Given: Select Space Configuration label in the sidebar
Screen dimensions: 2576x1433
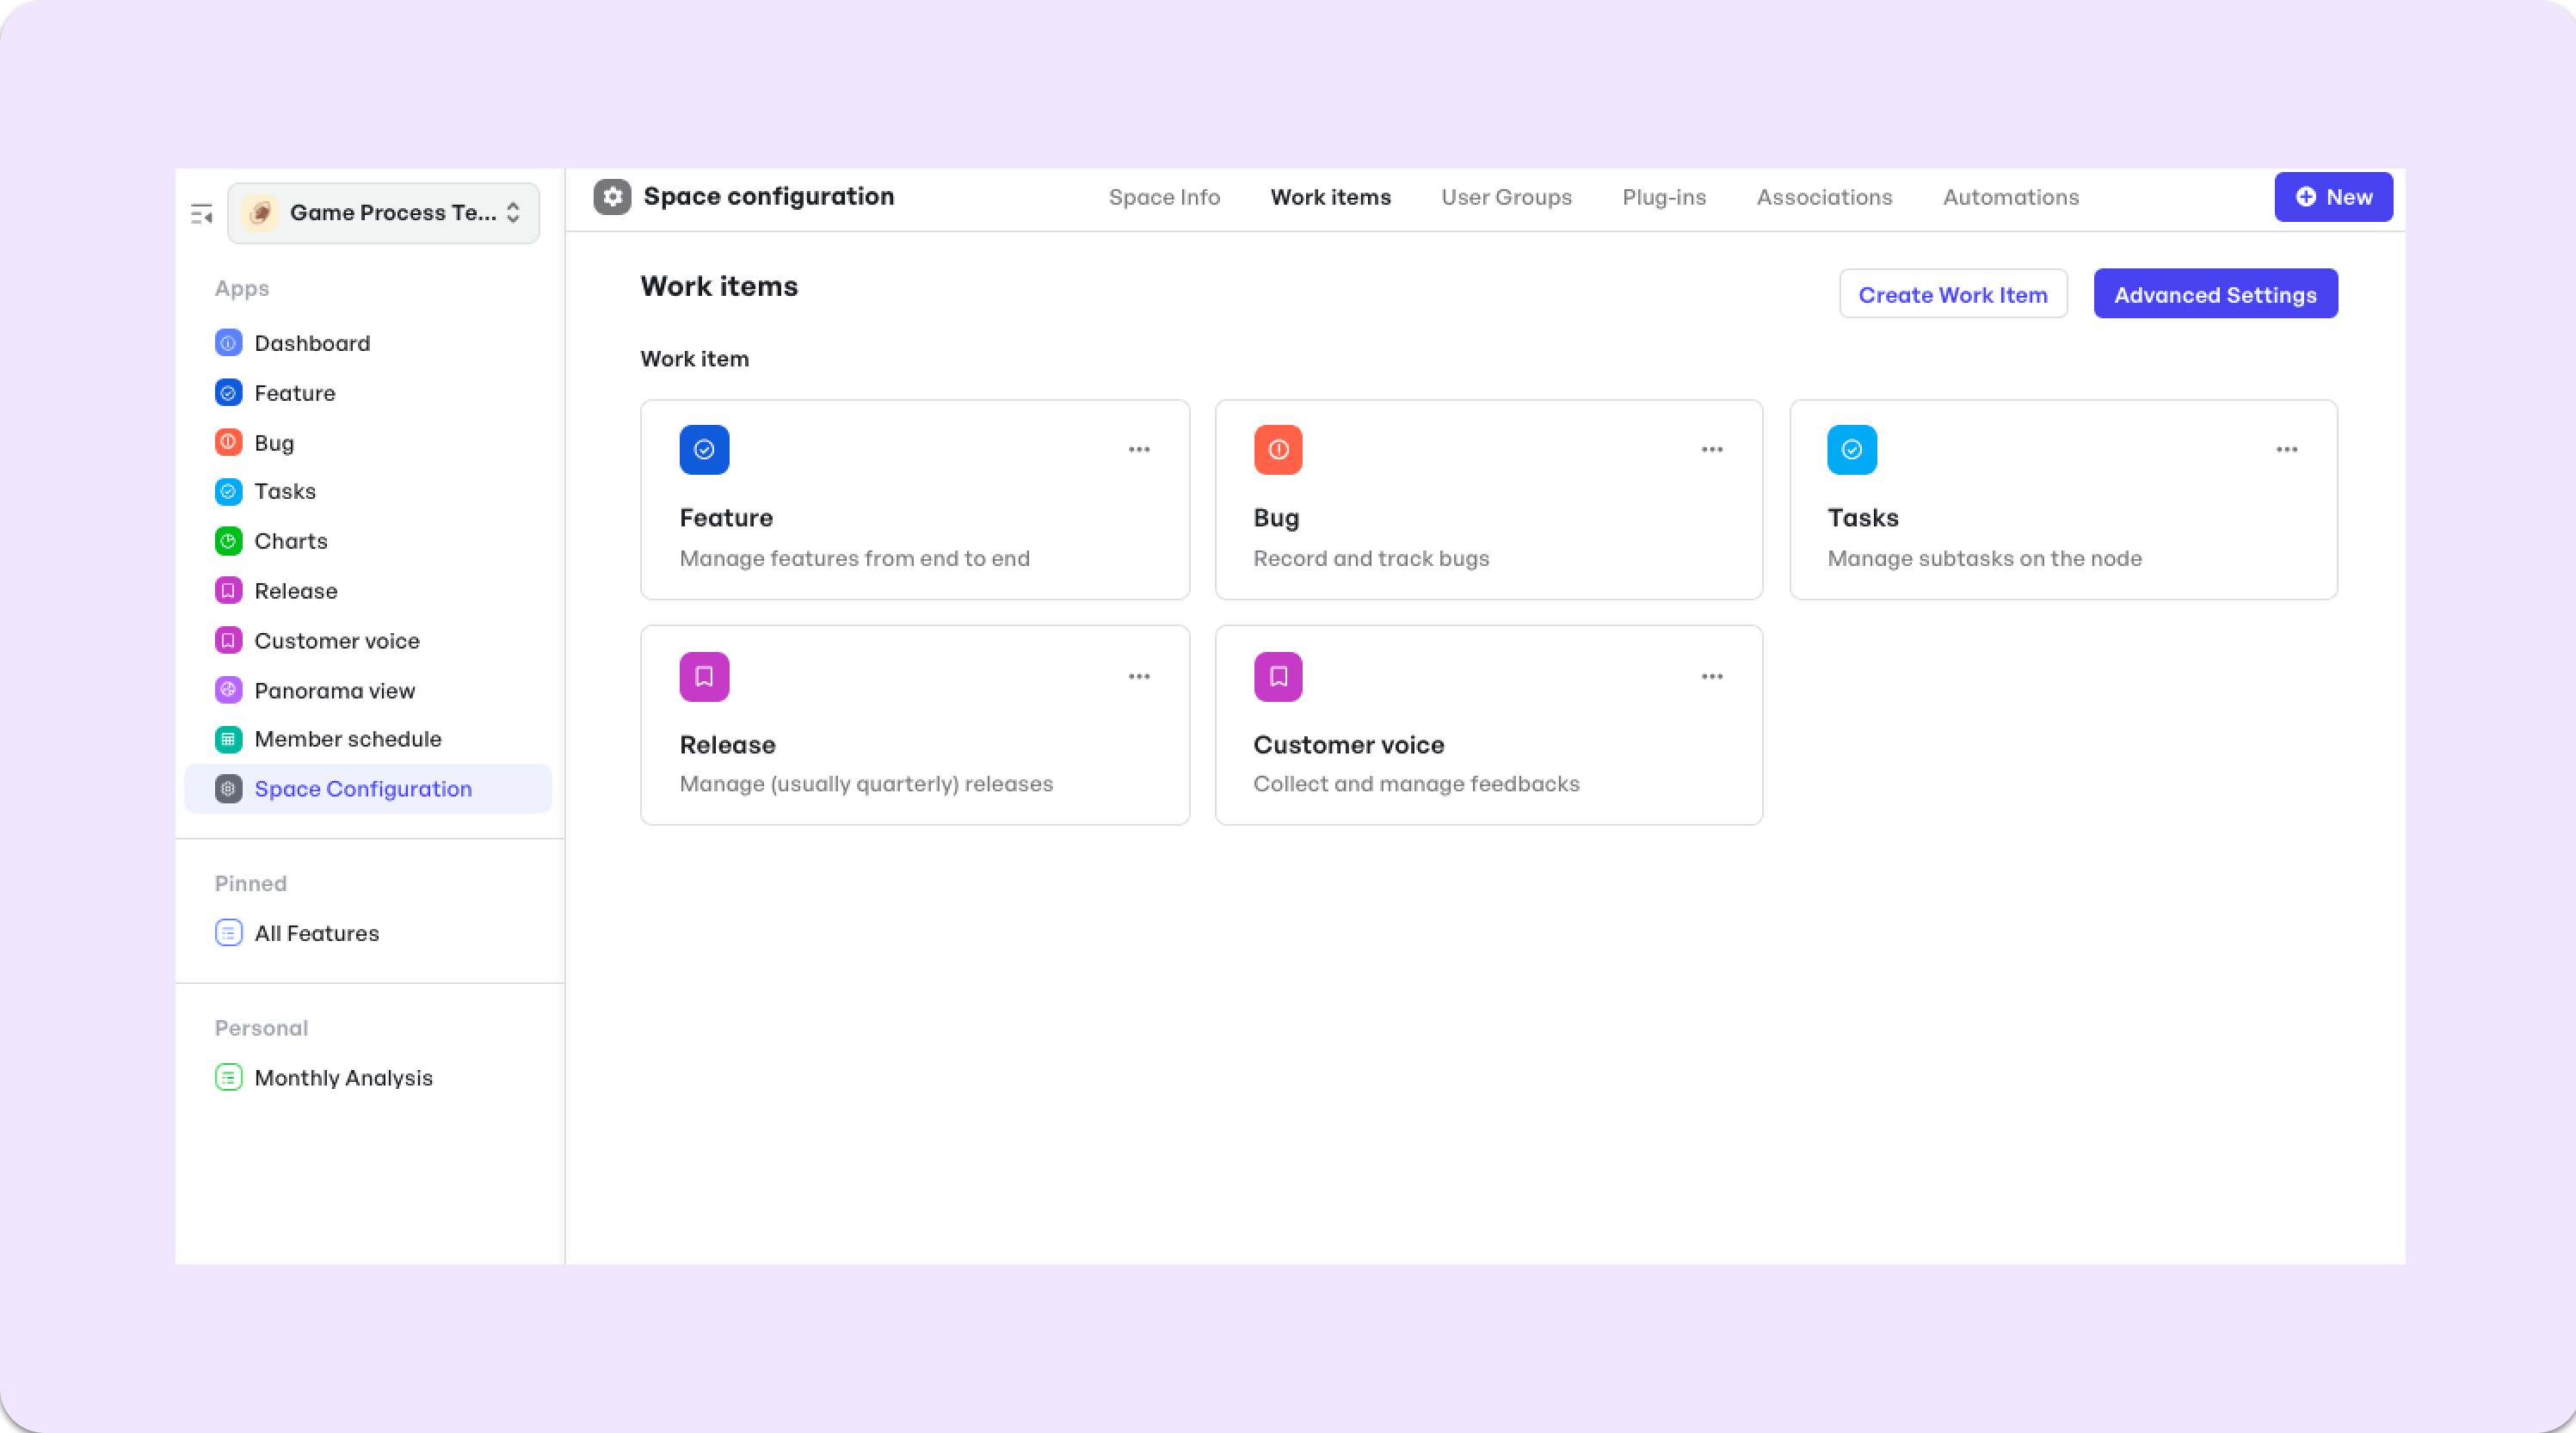Looking at the screenshot, I should (363, 789).
